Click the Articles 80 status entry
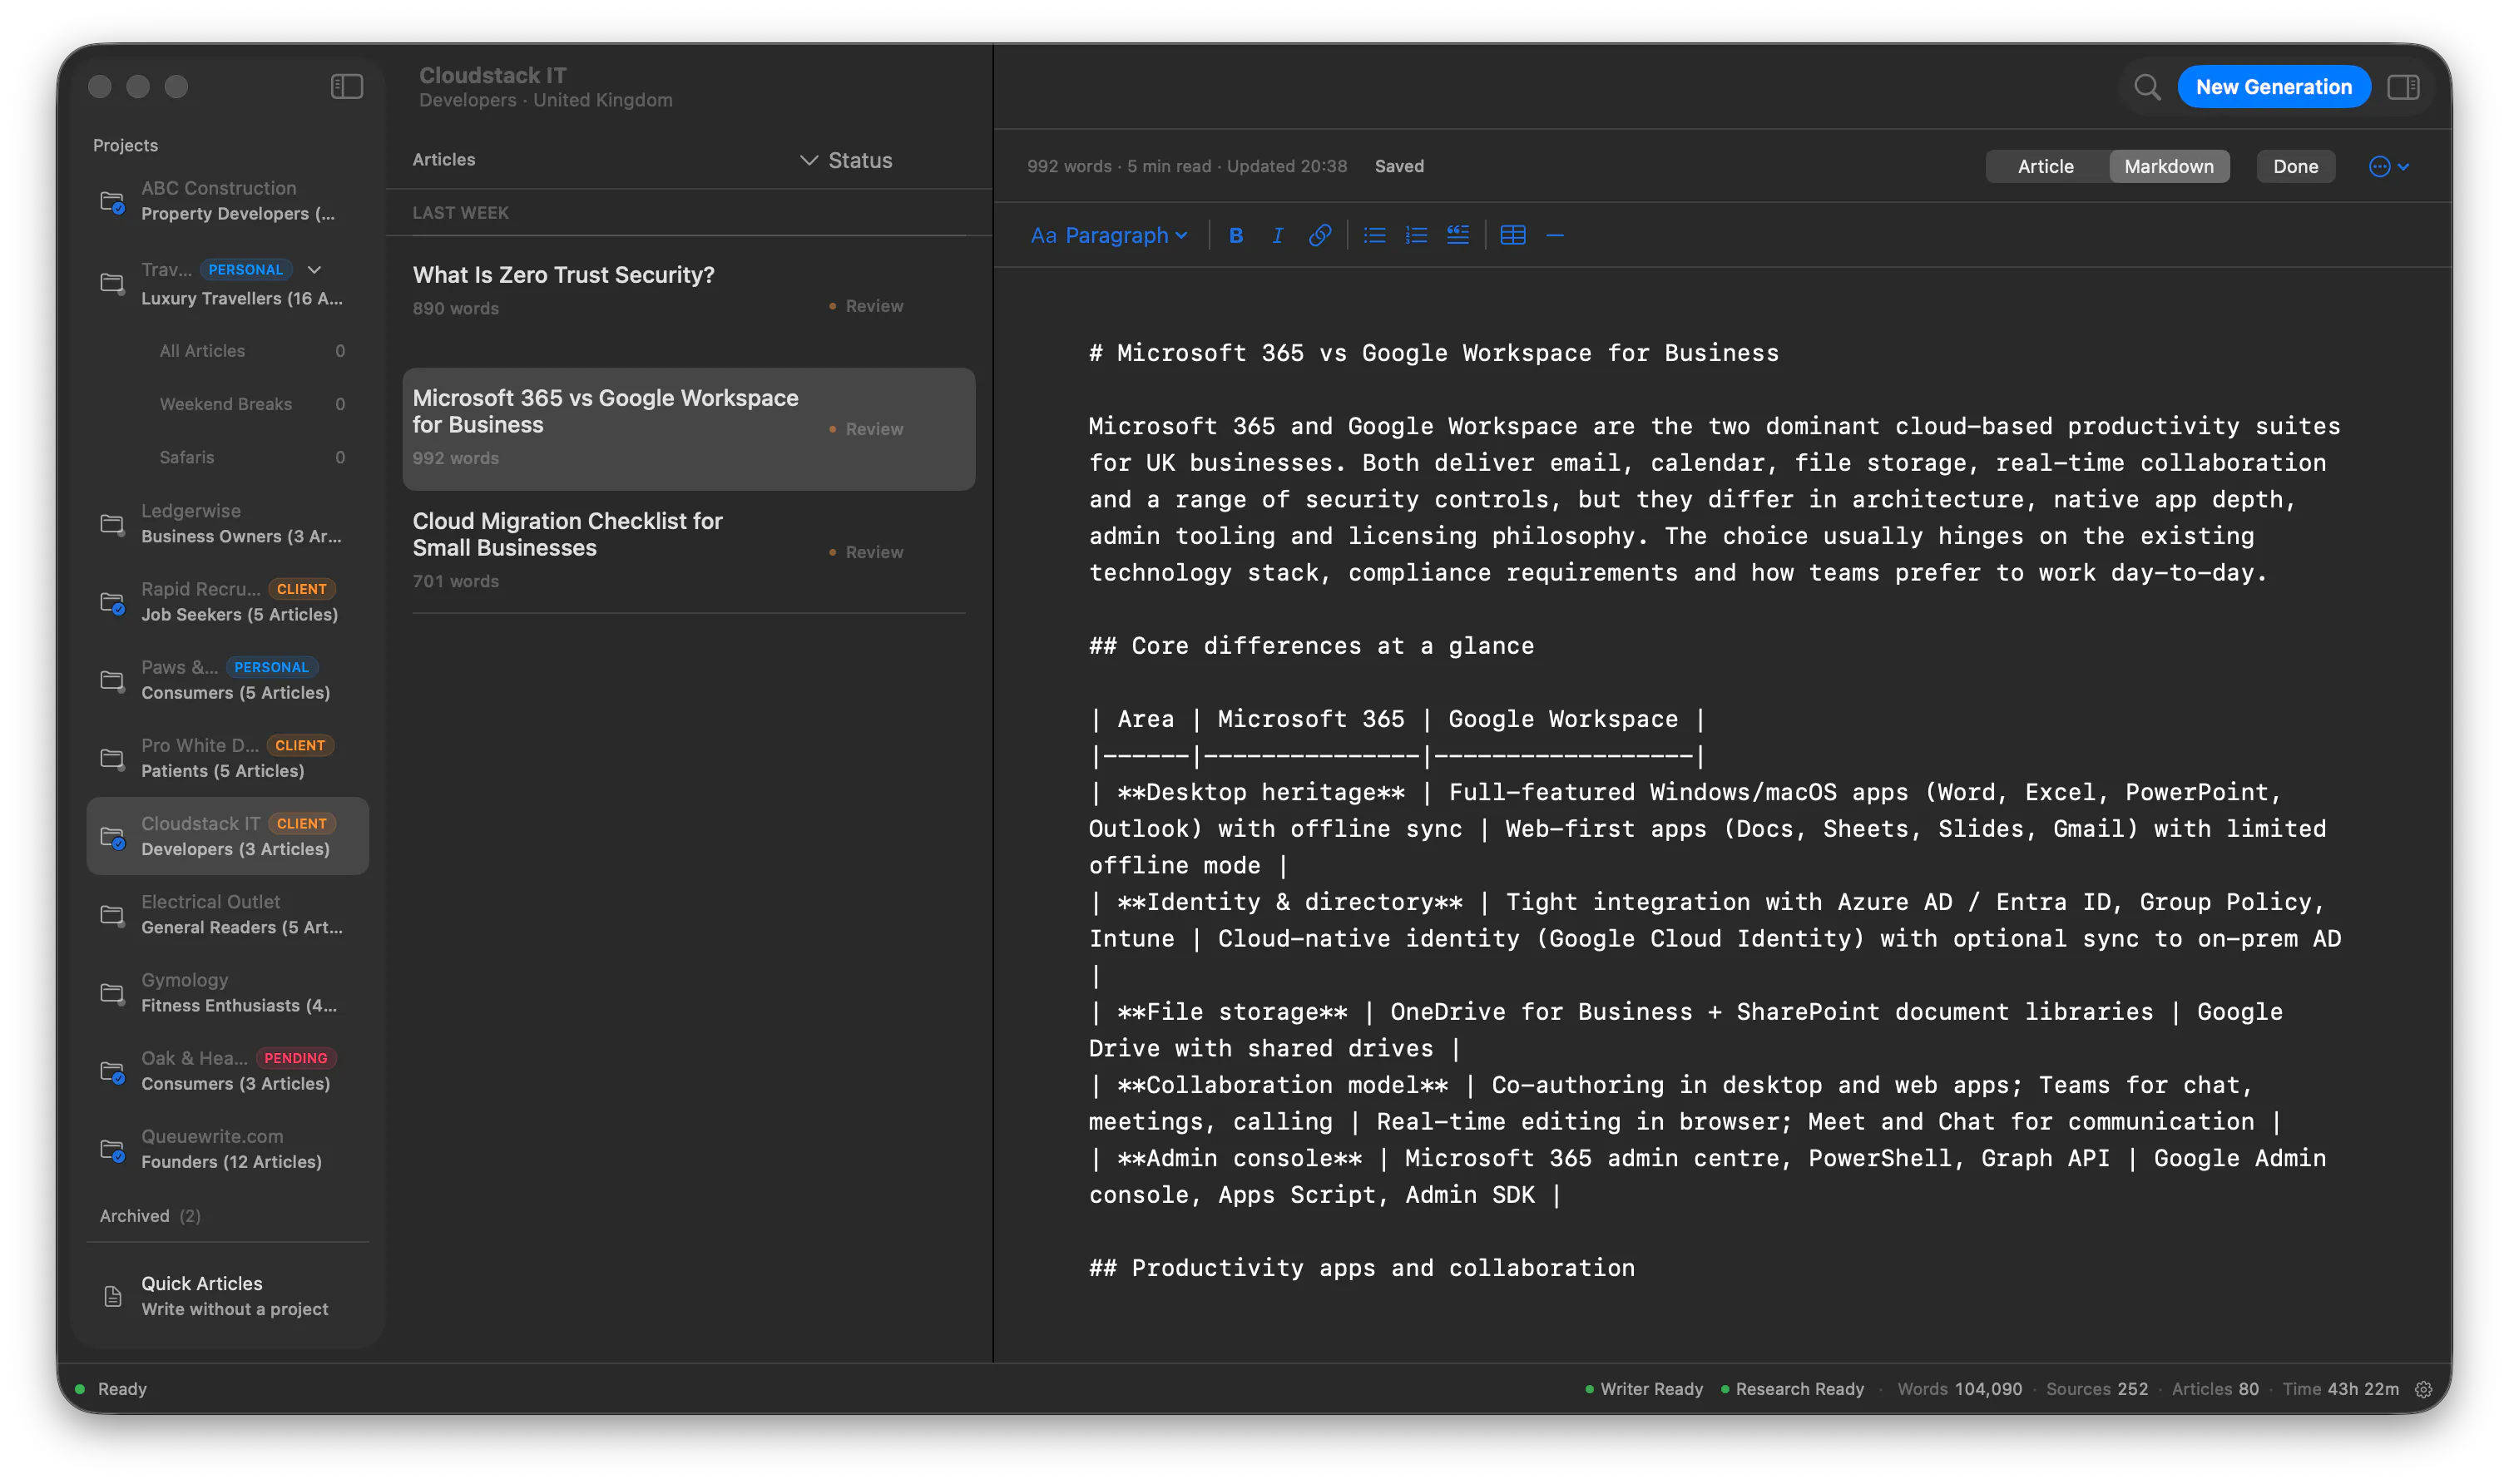Image resolution: width=2509 pixels, height=1484 pixels. click(2214, 1389)
